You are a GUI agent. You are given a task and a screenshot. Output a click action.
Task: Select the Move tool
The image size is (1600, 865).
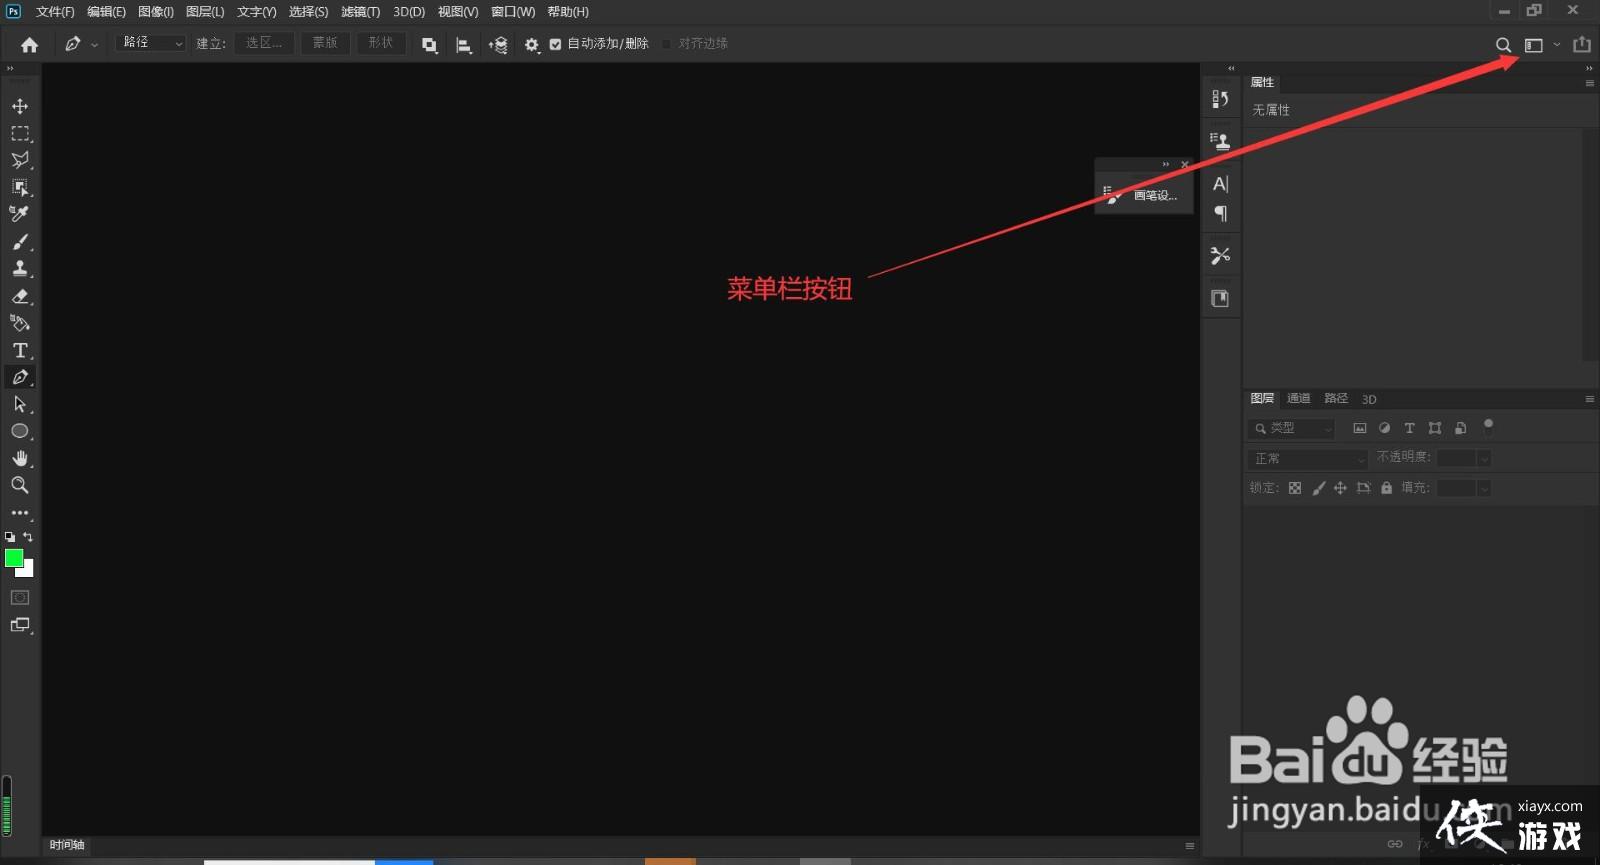point(20,106)
